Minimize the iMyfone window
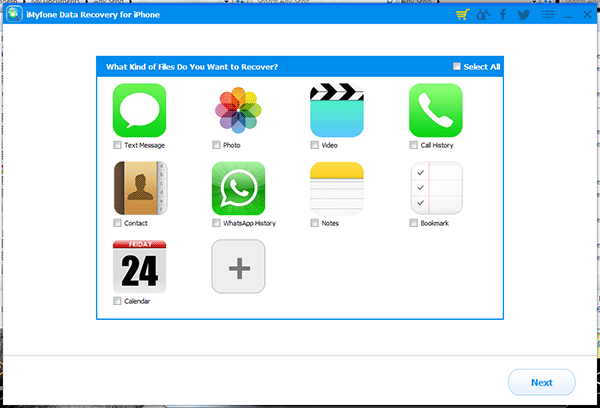Viewport: 600px width, 408px height. [568, 15]
